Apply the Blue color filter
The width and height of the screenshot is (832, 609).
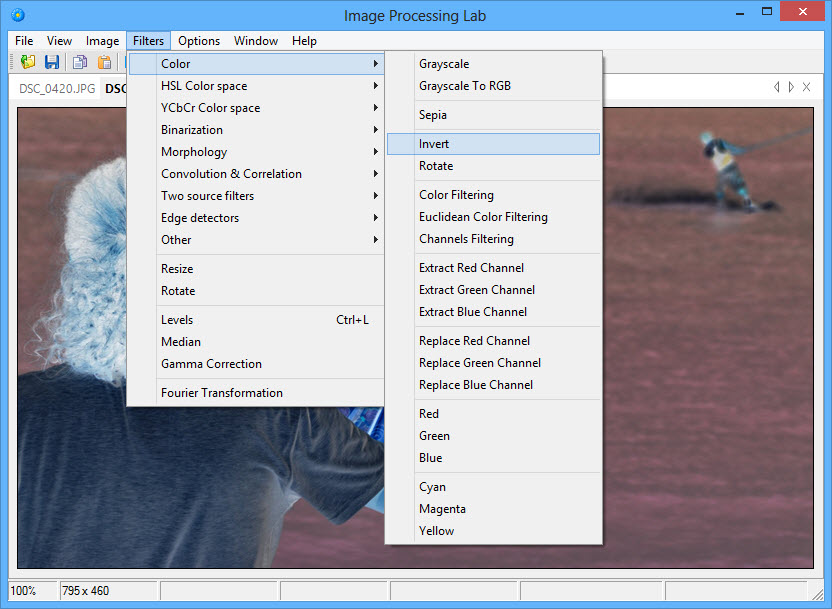coord(493,458)
